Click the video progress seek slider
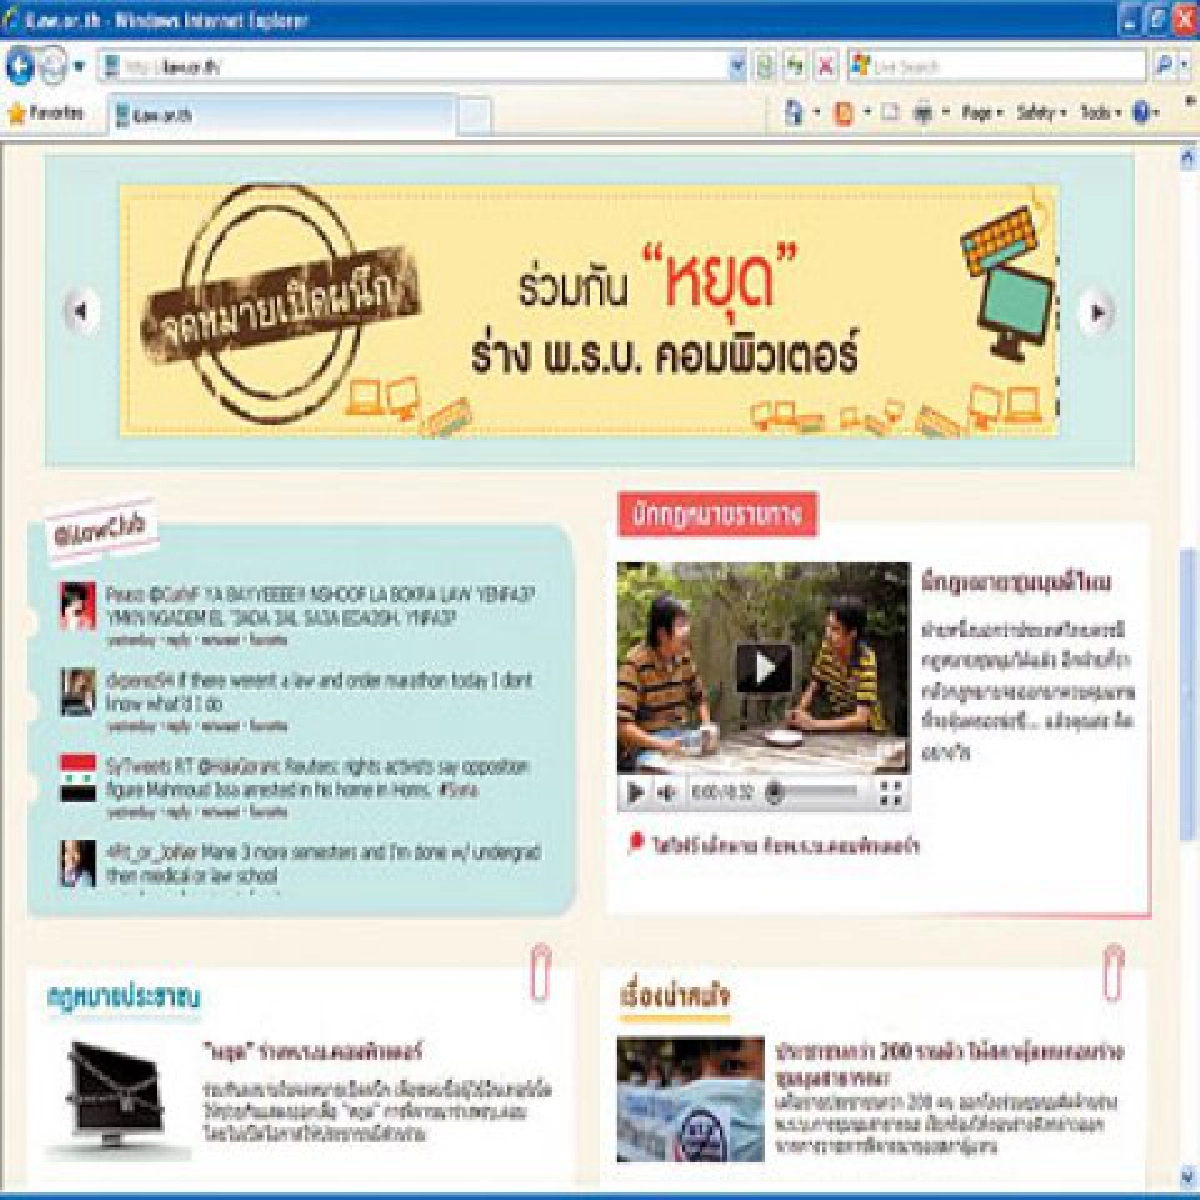 814,793
